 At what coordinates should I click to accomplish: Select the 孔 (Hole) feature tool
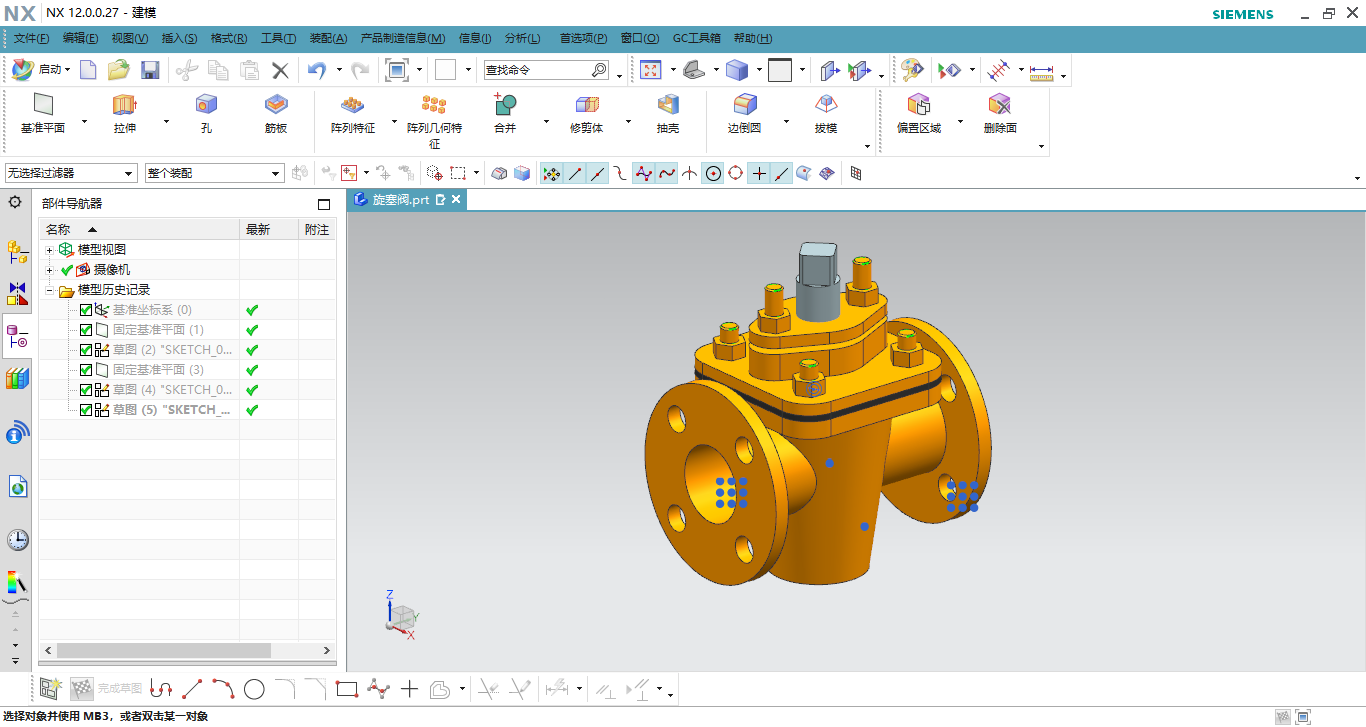[x=206, y=105]
